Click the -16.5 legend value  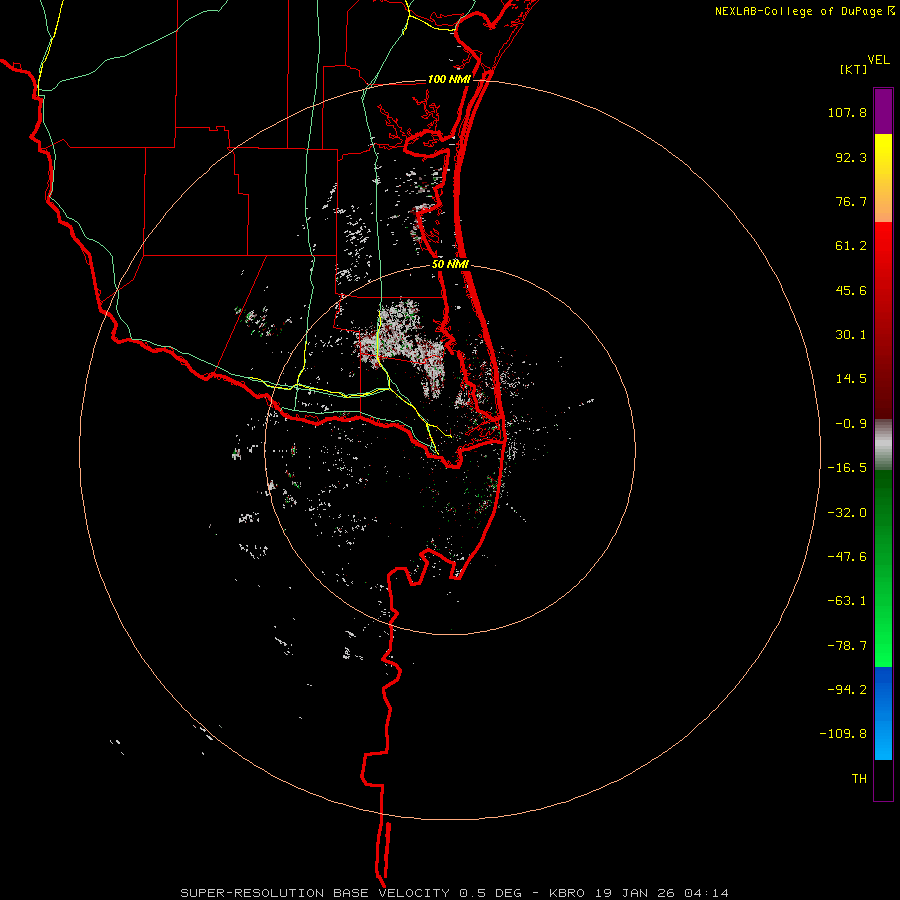[847, 468]
